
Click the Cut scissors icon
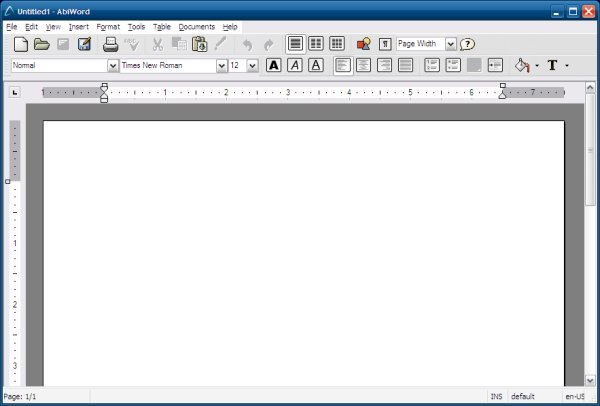[x=157, y=44]
